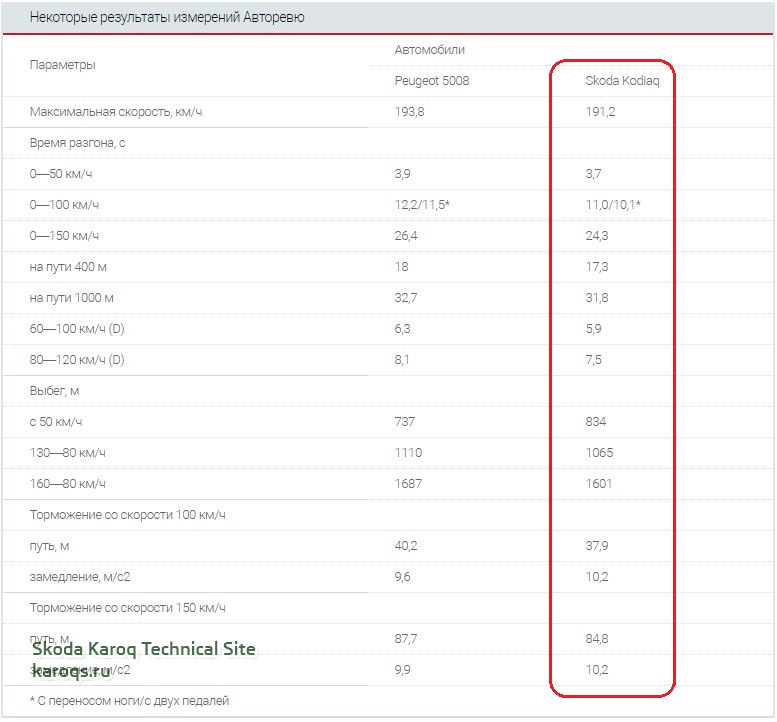Select the value '1687'

(x=408, y=484)
